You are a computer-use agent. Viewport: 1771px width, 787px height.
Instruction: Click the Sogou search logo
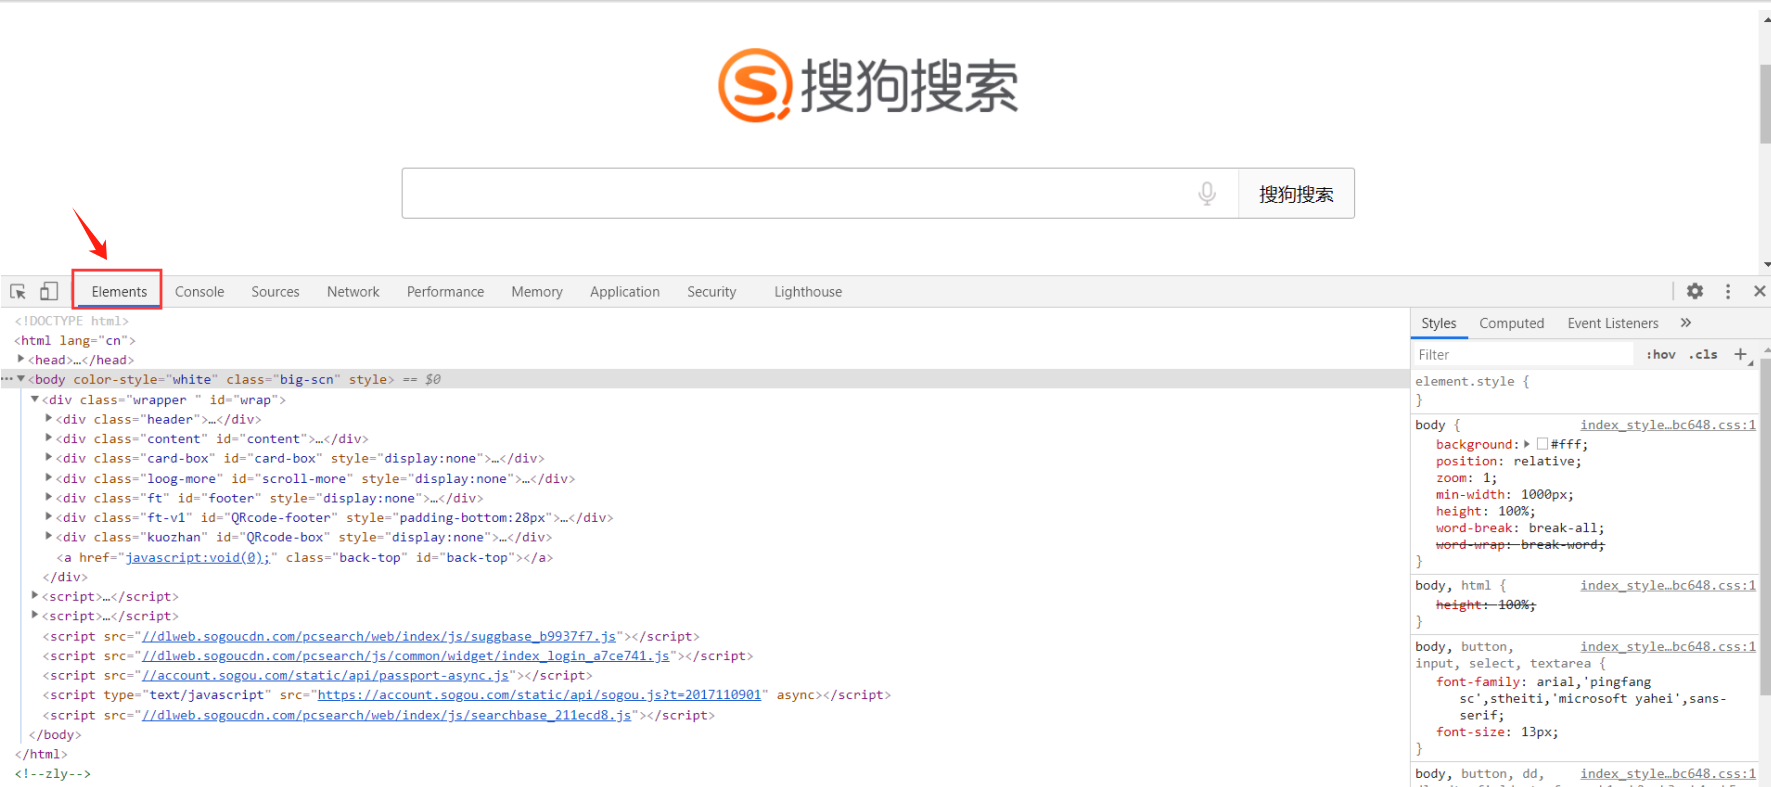[868, 86]
